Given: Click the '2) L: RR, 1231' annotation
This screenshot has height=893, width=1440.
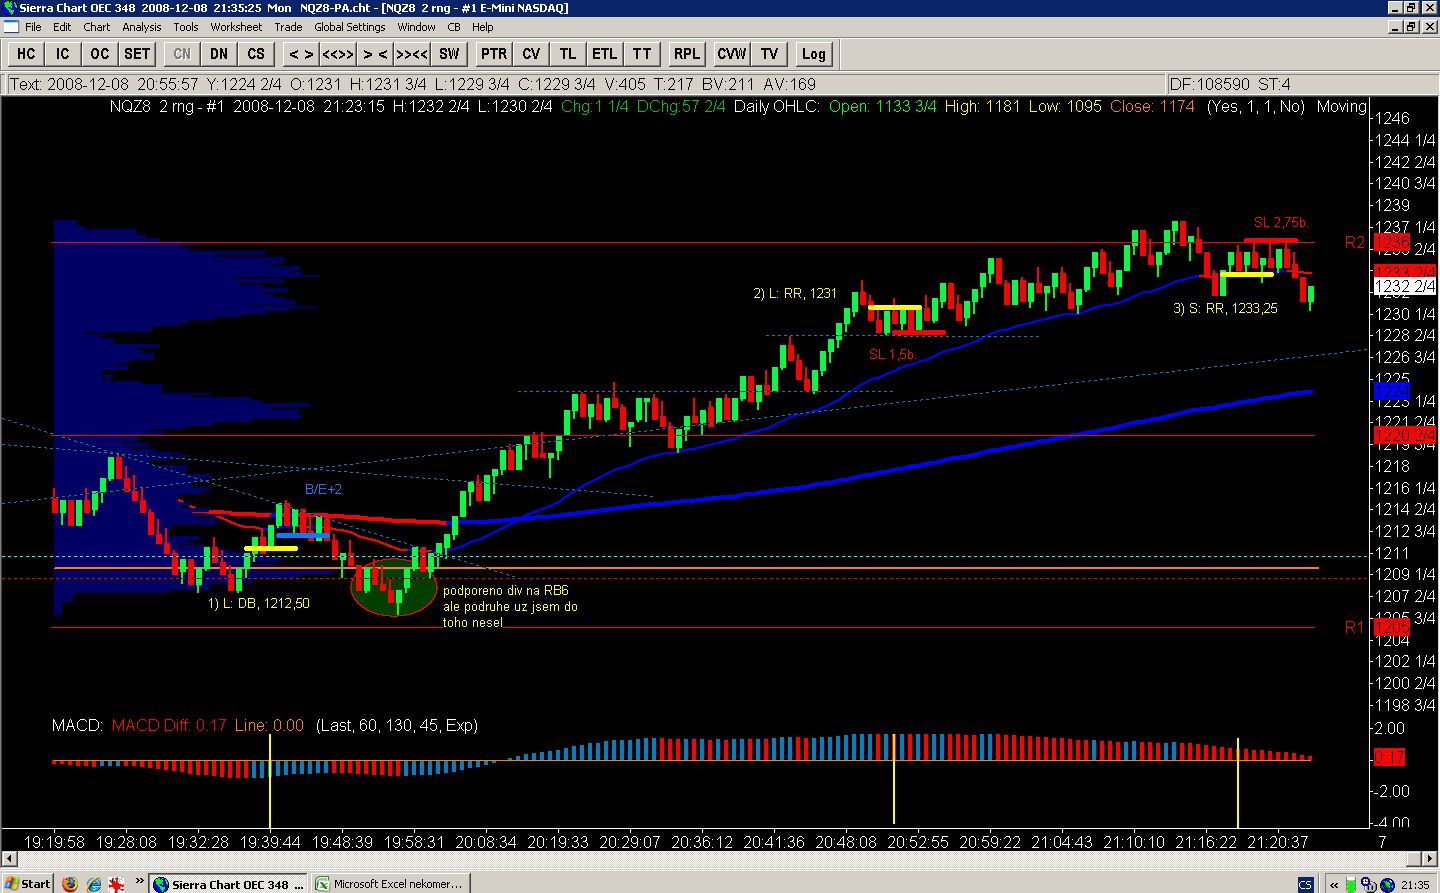Looking at the screenshot, I should click(795, 293).
